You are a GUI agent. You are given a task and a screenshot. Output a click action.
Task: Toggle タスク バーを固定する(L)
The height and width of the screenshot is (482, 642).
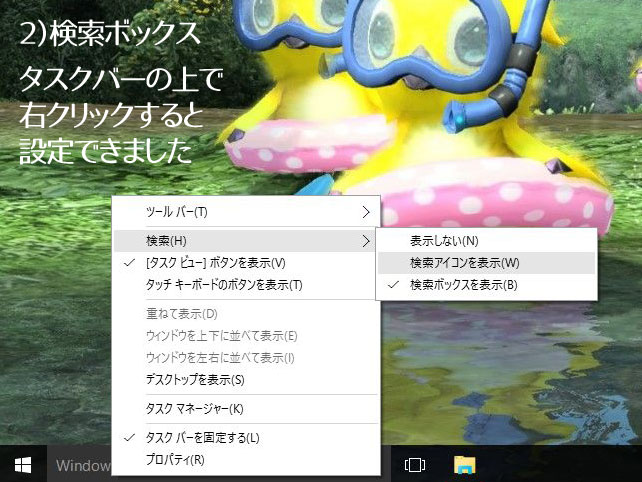pos(246,438)
